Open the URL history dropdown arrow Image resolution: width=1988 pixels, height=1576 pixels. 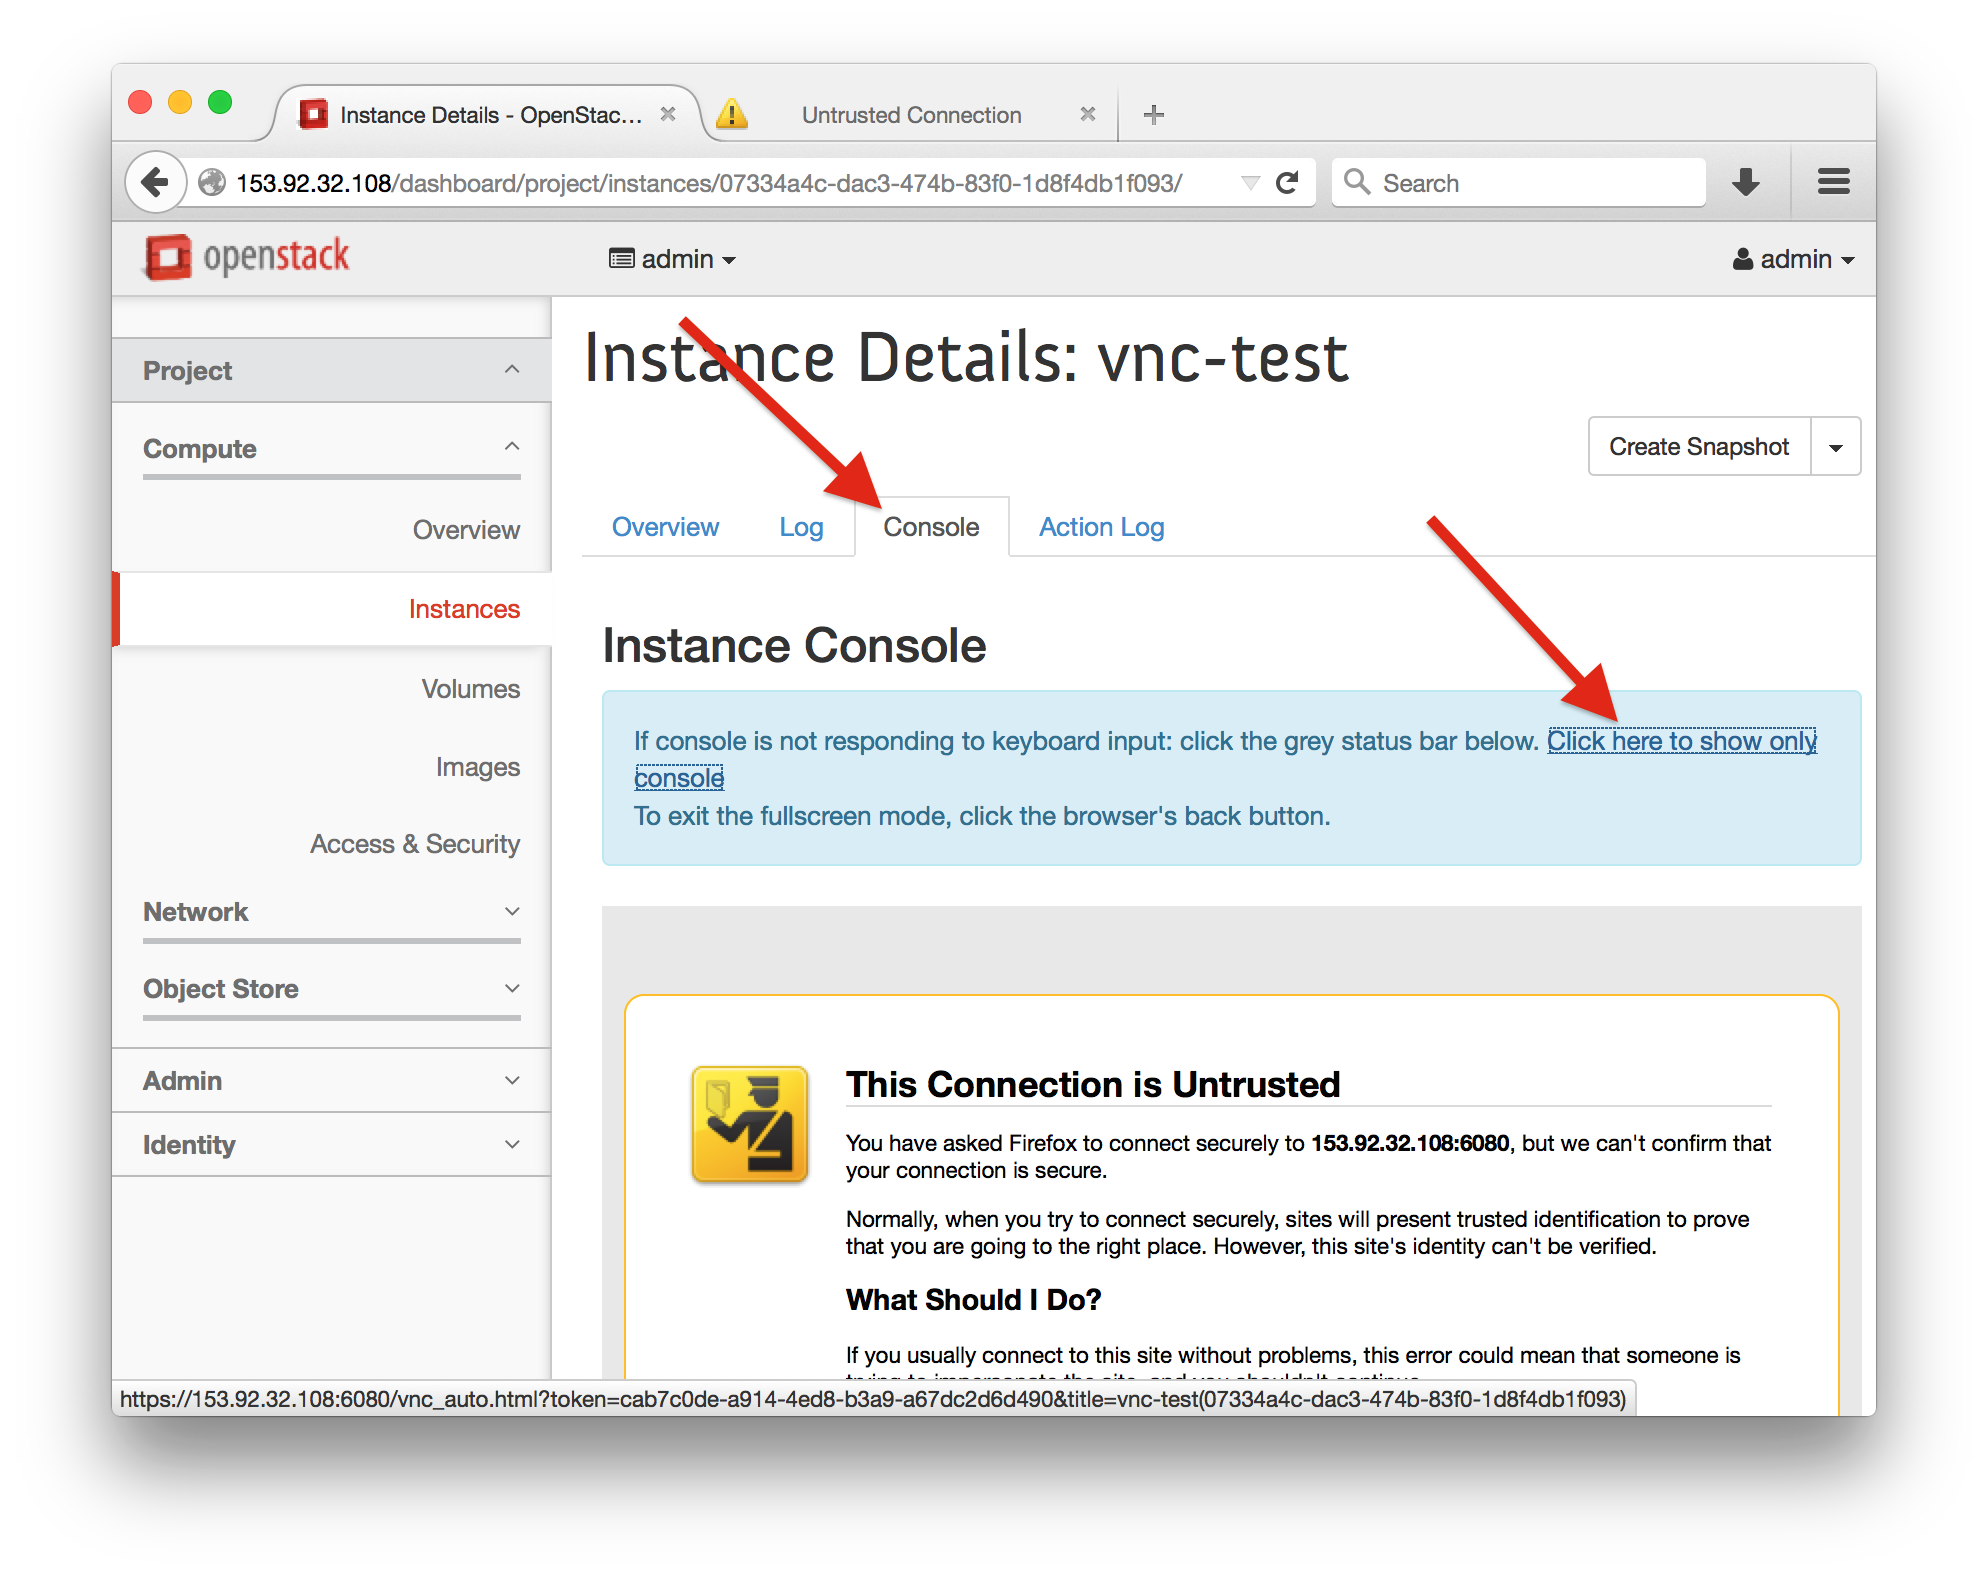click(1249, 183)
